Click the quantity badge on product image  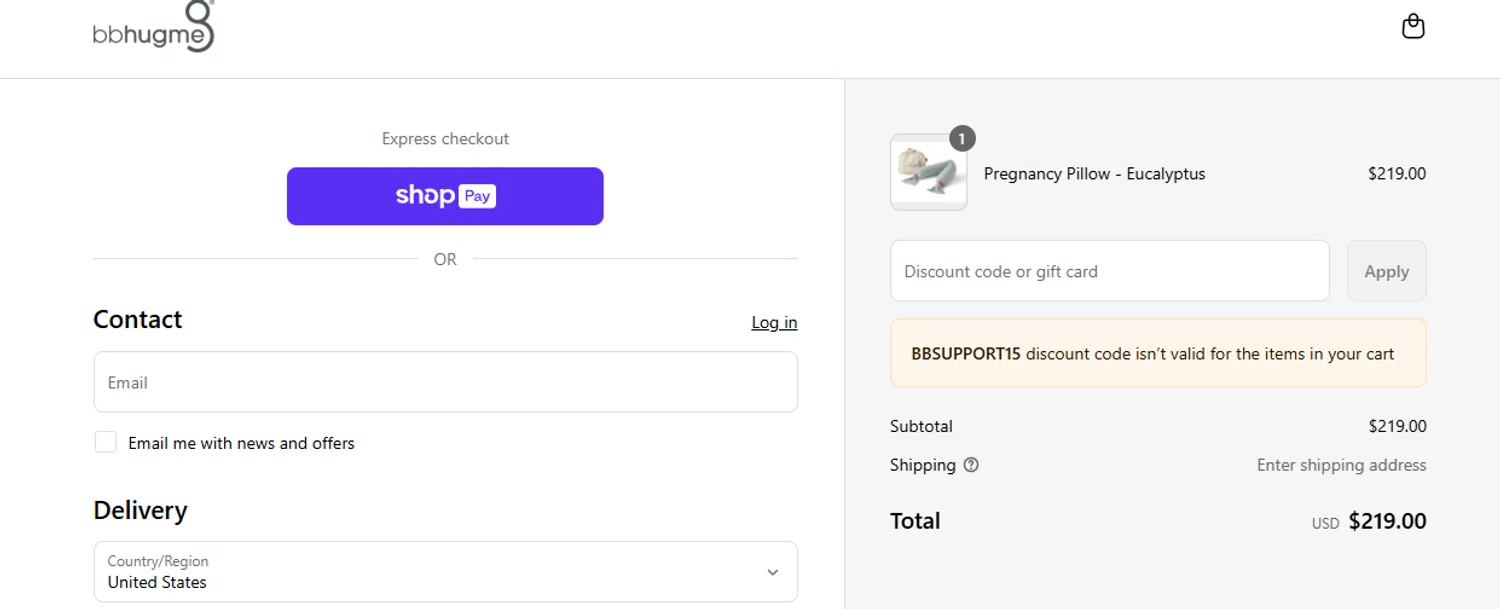(962, 139)
